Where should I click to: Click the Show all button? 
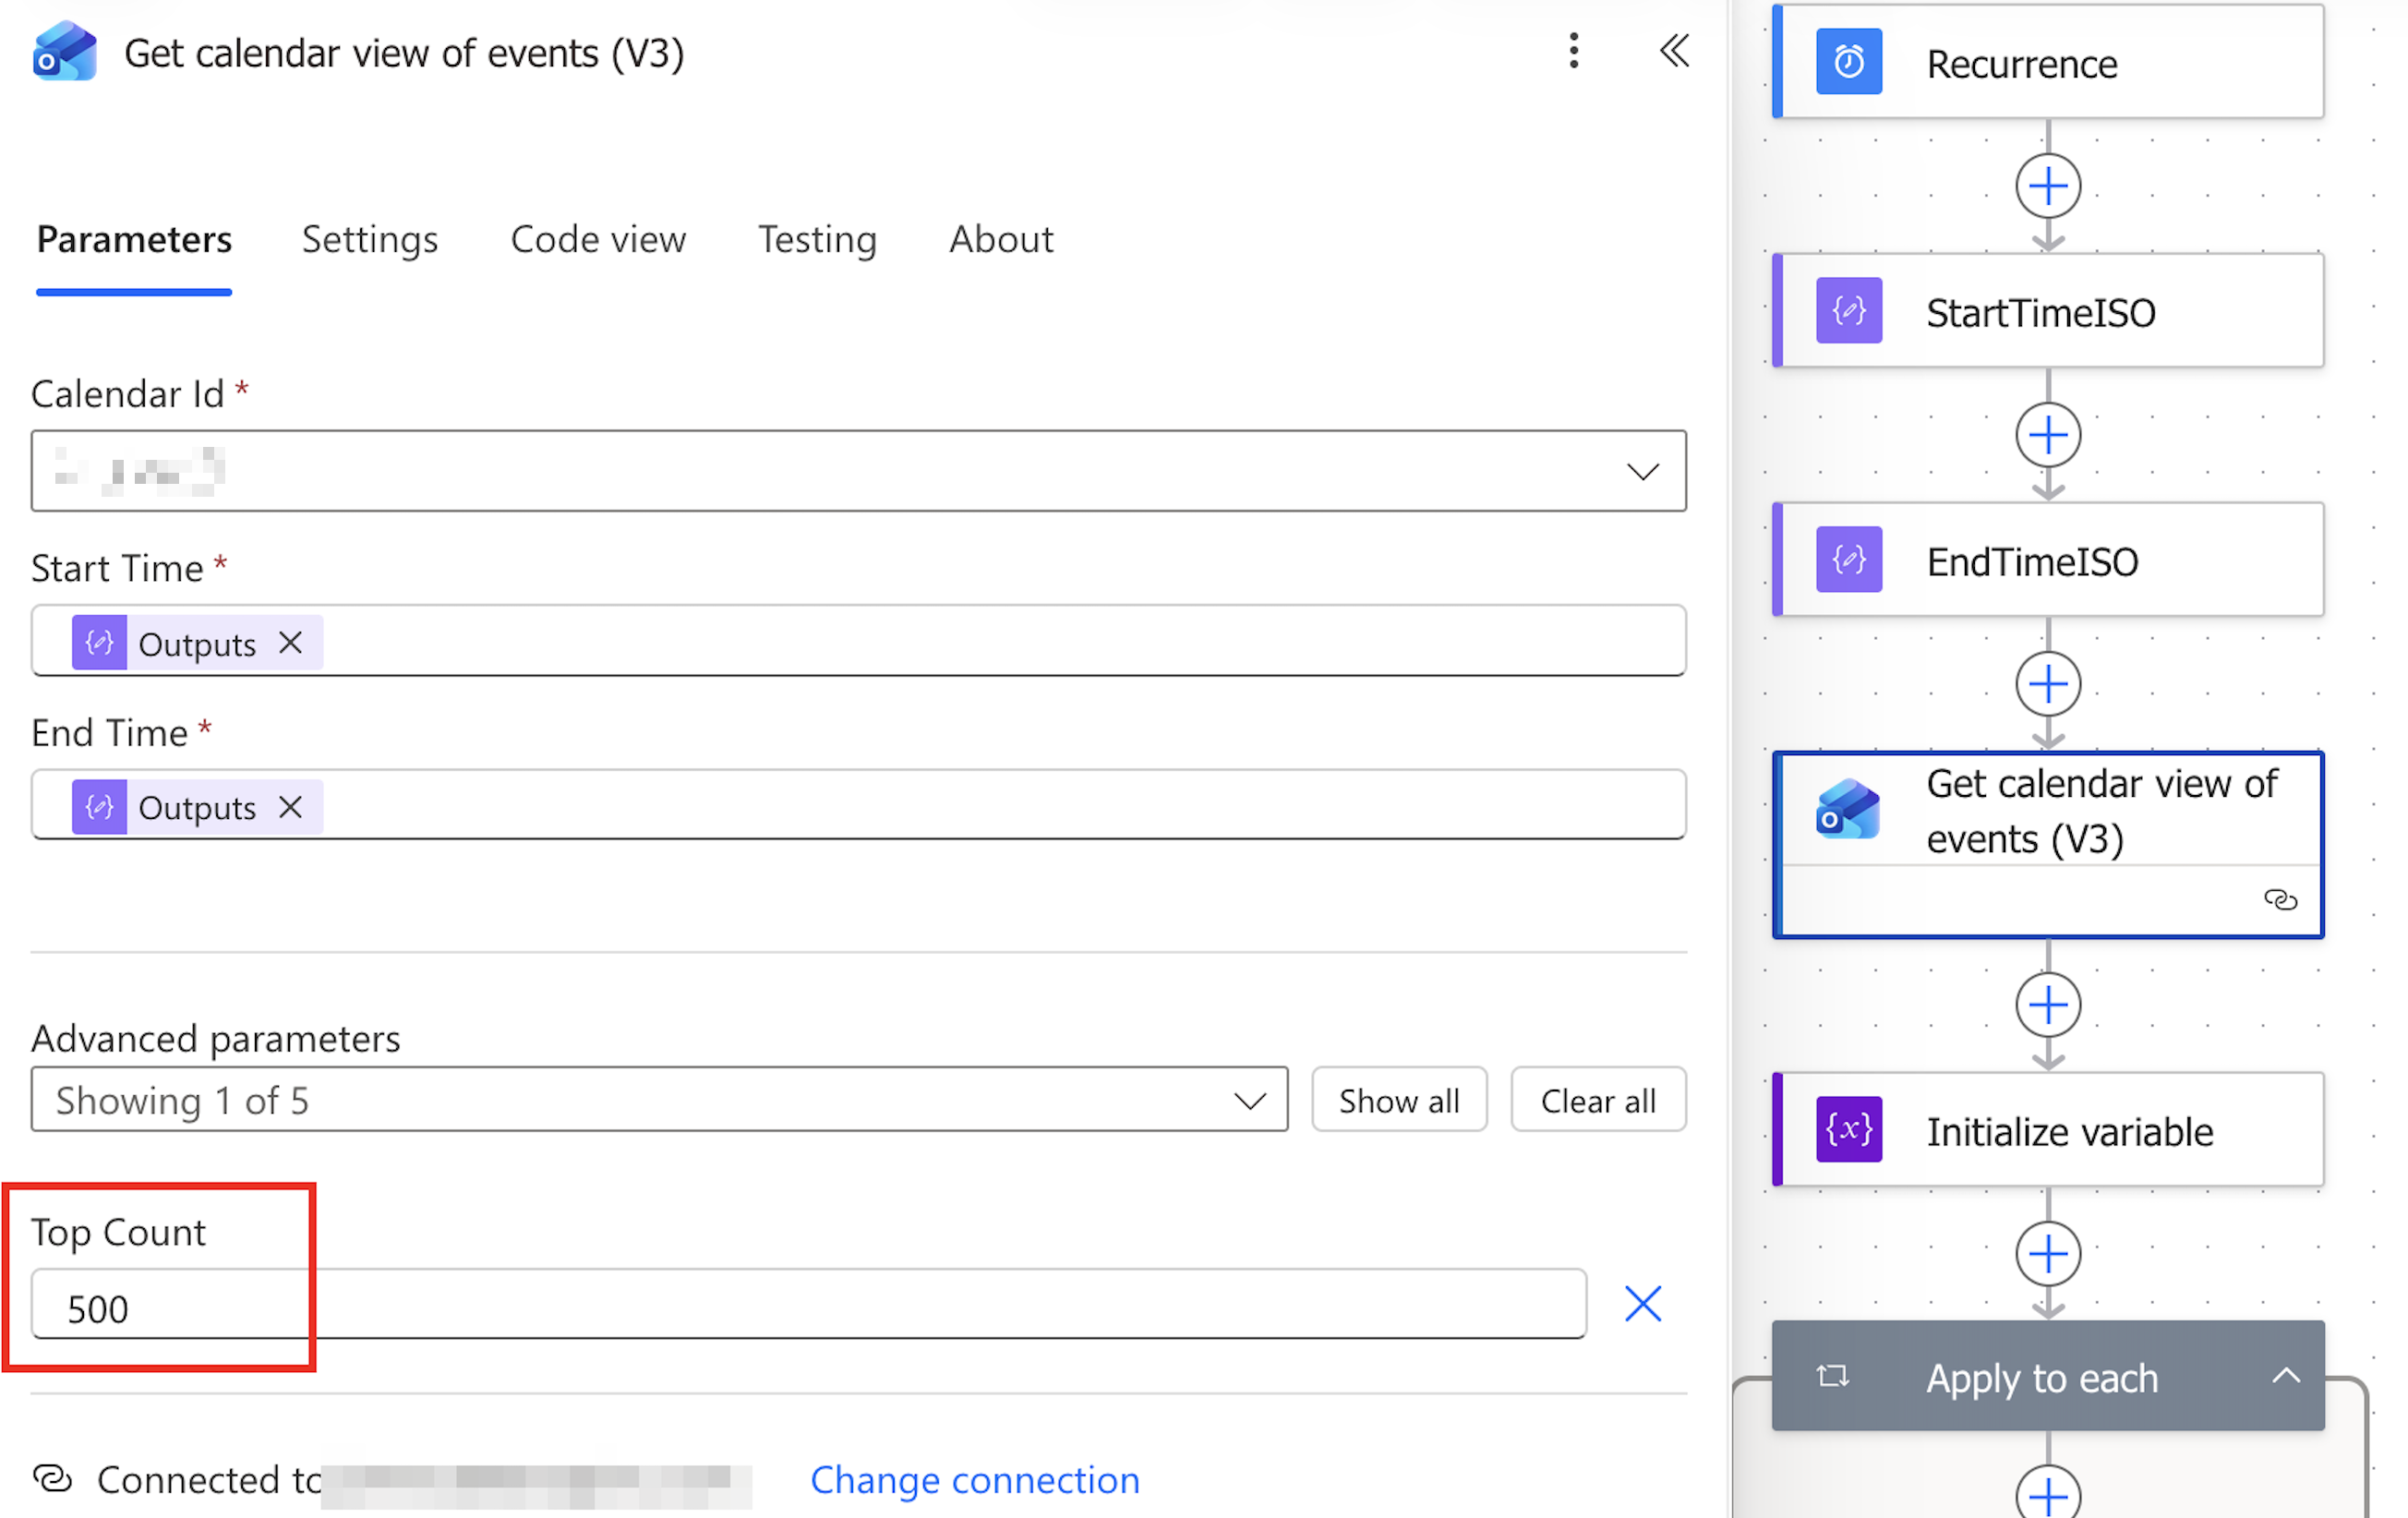1399,1100
